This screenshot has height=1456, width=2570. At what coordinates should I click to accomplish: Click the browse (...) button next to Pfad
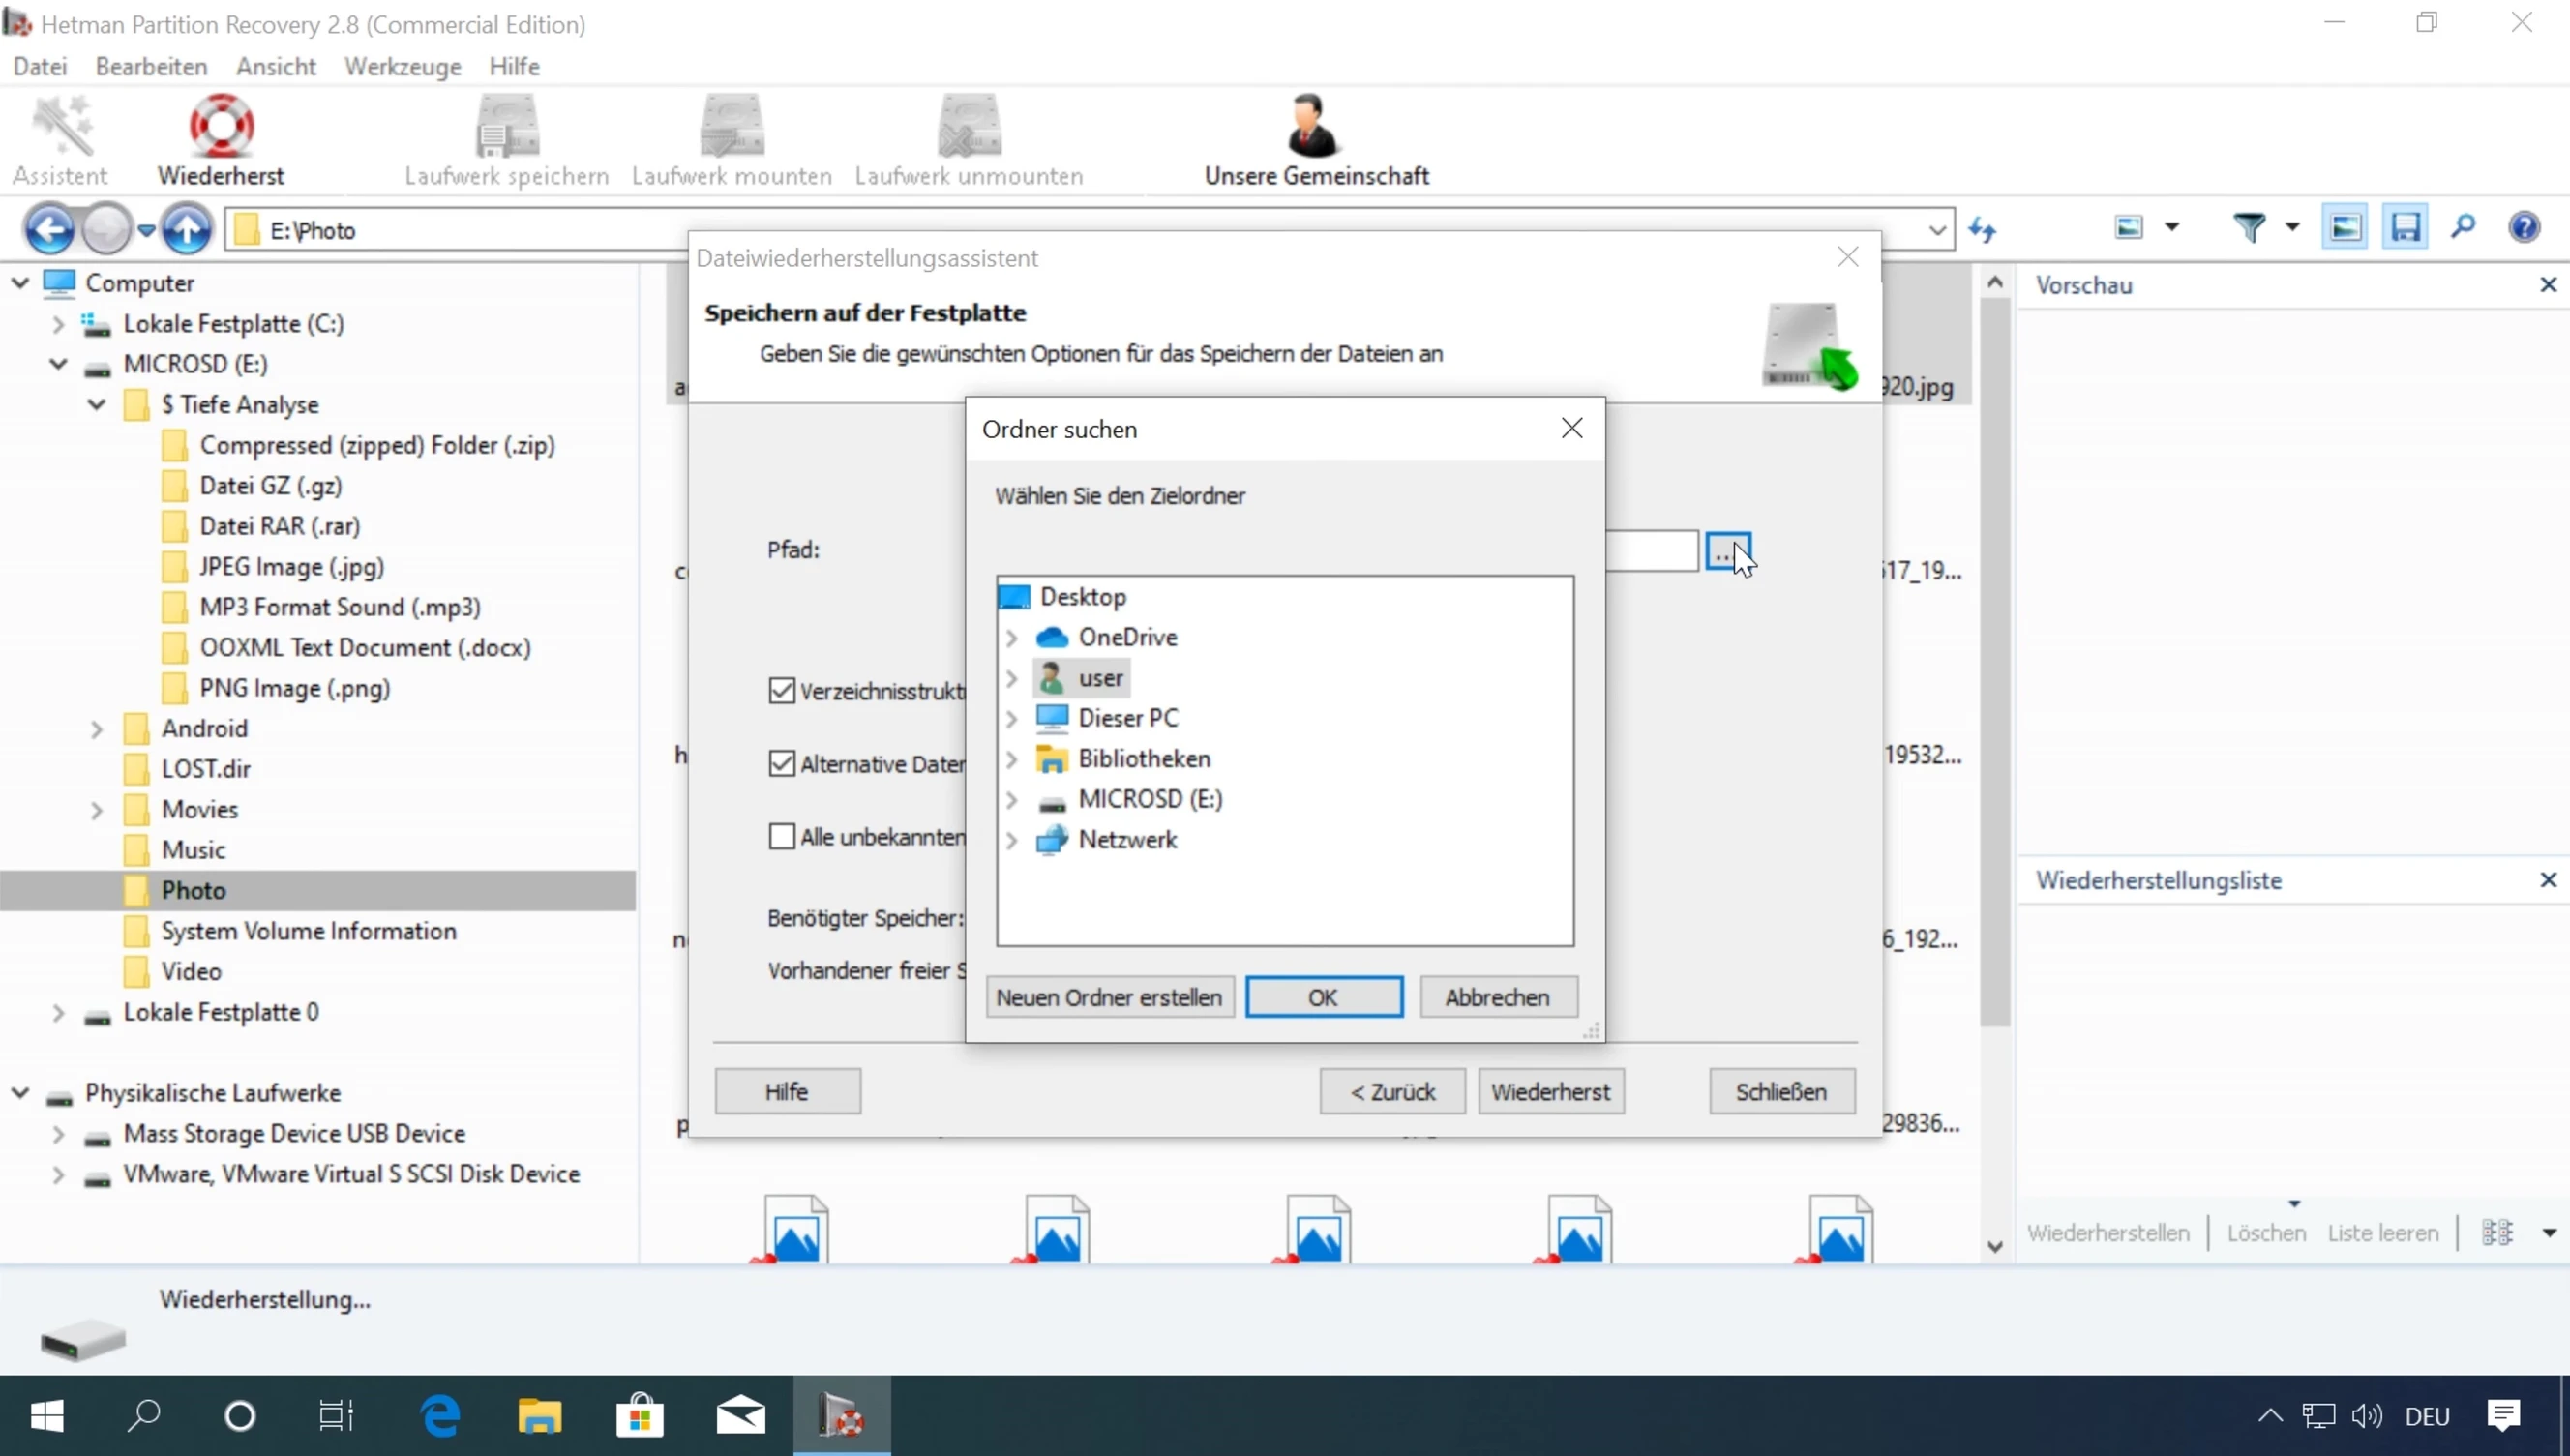[x=1727, y=552]
